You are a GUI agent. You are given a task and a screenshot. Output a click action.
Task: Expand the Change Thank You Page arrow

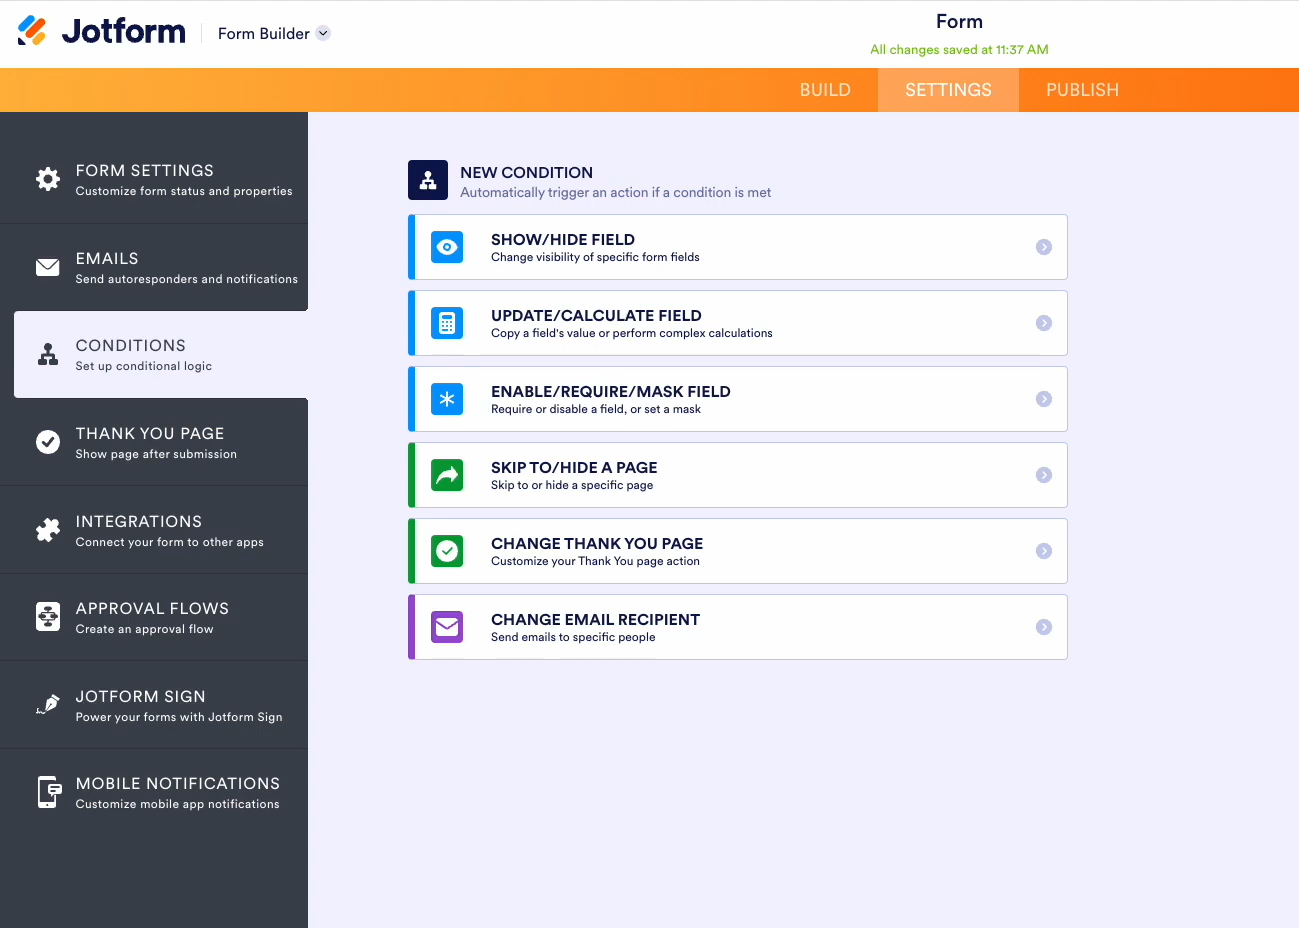(x=1044, y=551)
